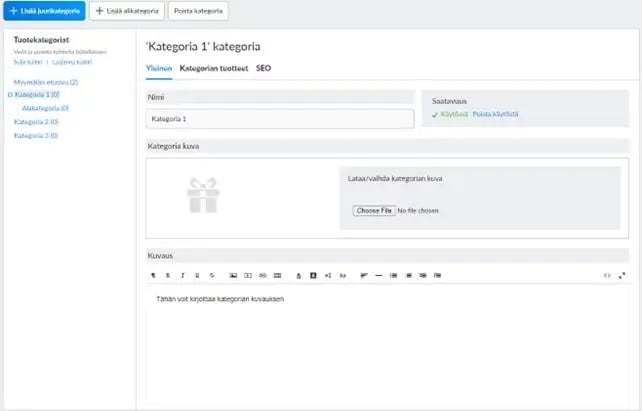The image size is (642, 411).
Task: Collapse the Kategoria 1 tree node
Action: click(10, 95)
